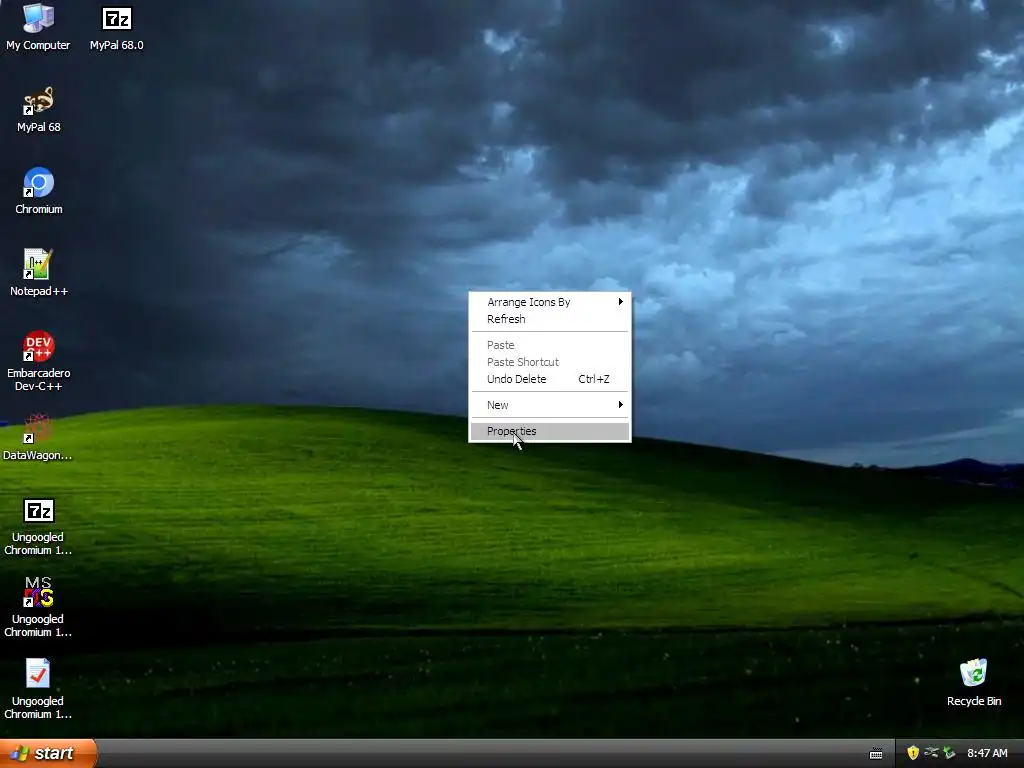
Task: Click the greyed-out Paste entry
Action: click(550, 345)
